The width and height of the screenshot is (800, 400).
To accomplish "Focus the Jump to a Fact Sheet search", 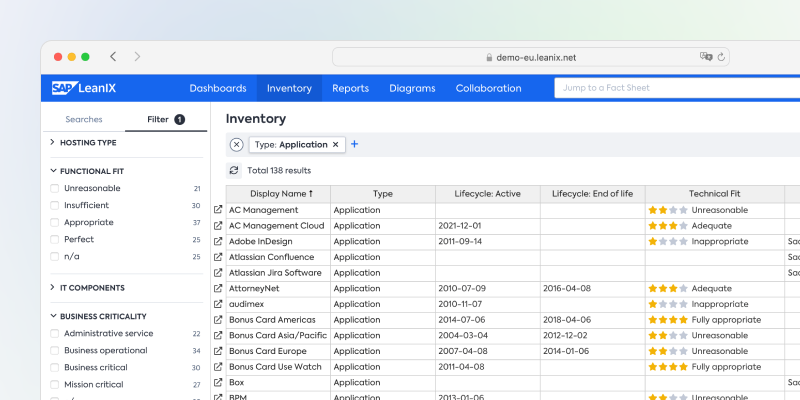I will pyautogui.click(x=677, y=88).
